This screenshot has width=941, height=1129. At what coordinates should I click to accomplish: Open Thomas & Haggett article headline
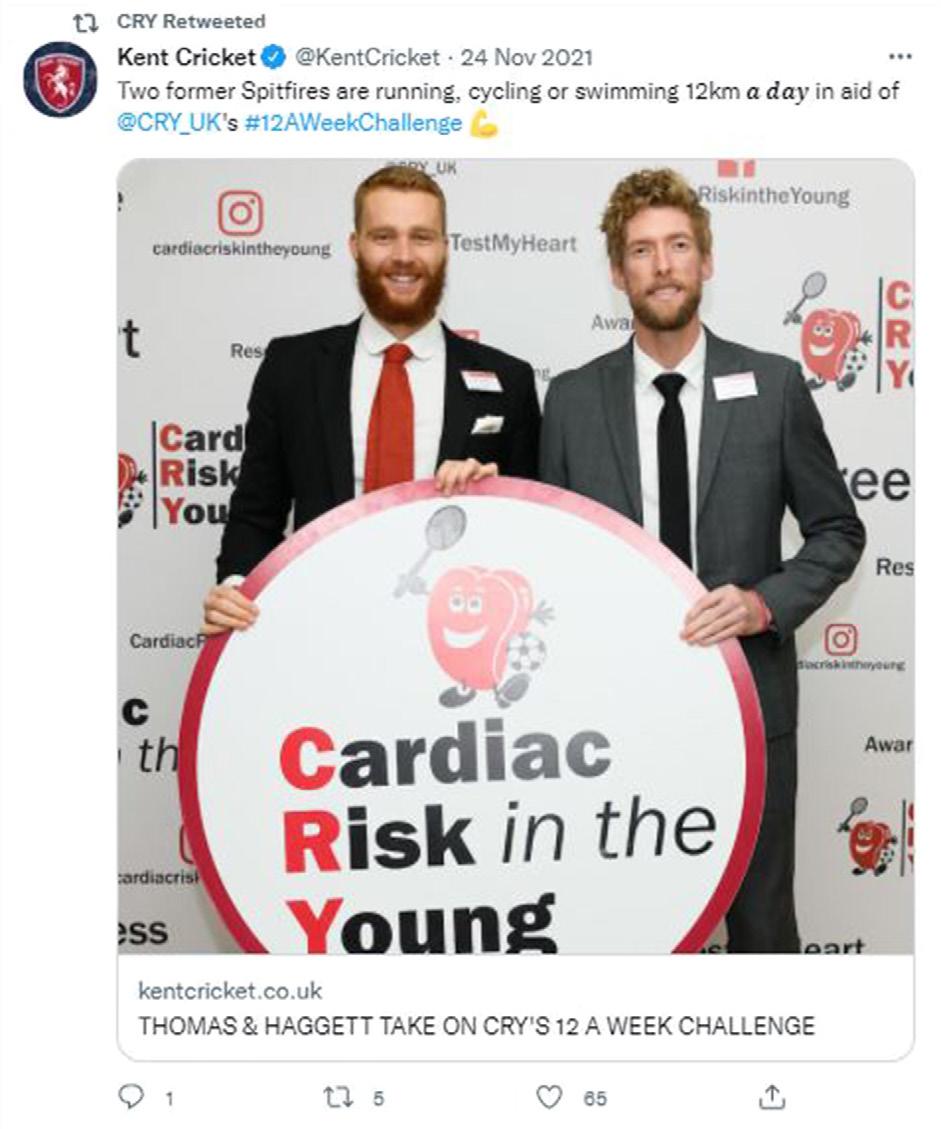476,1025
